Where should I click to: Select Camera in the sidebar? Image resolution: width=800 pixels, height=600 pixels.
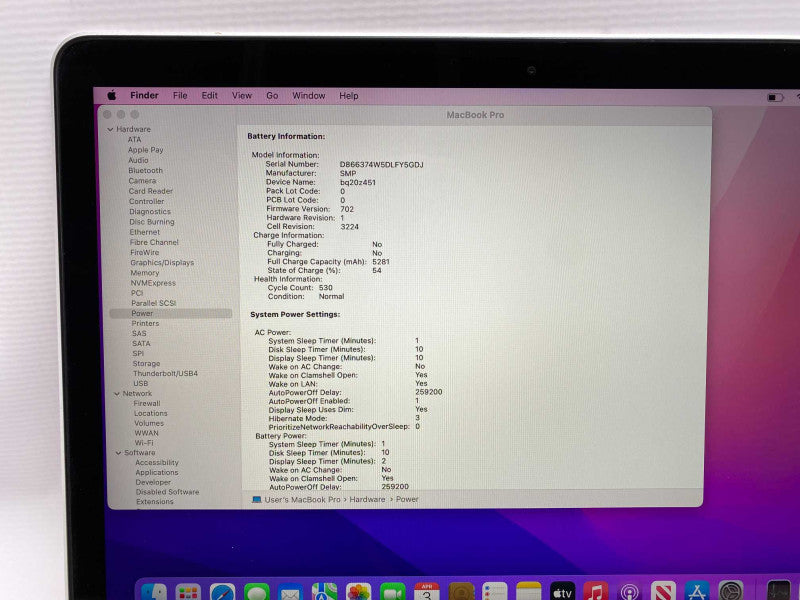coord(142,181)
